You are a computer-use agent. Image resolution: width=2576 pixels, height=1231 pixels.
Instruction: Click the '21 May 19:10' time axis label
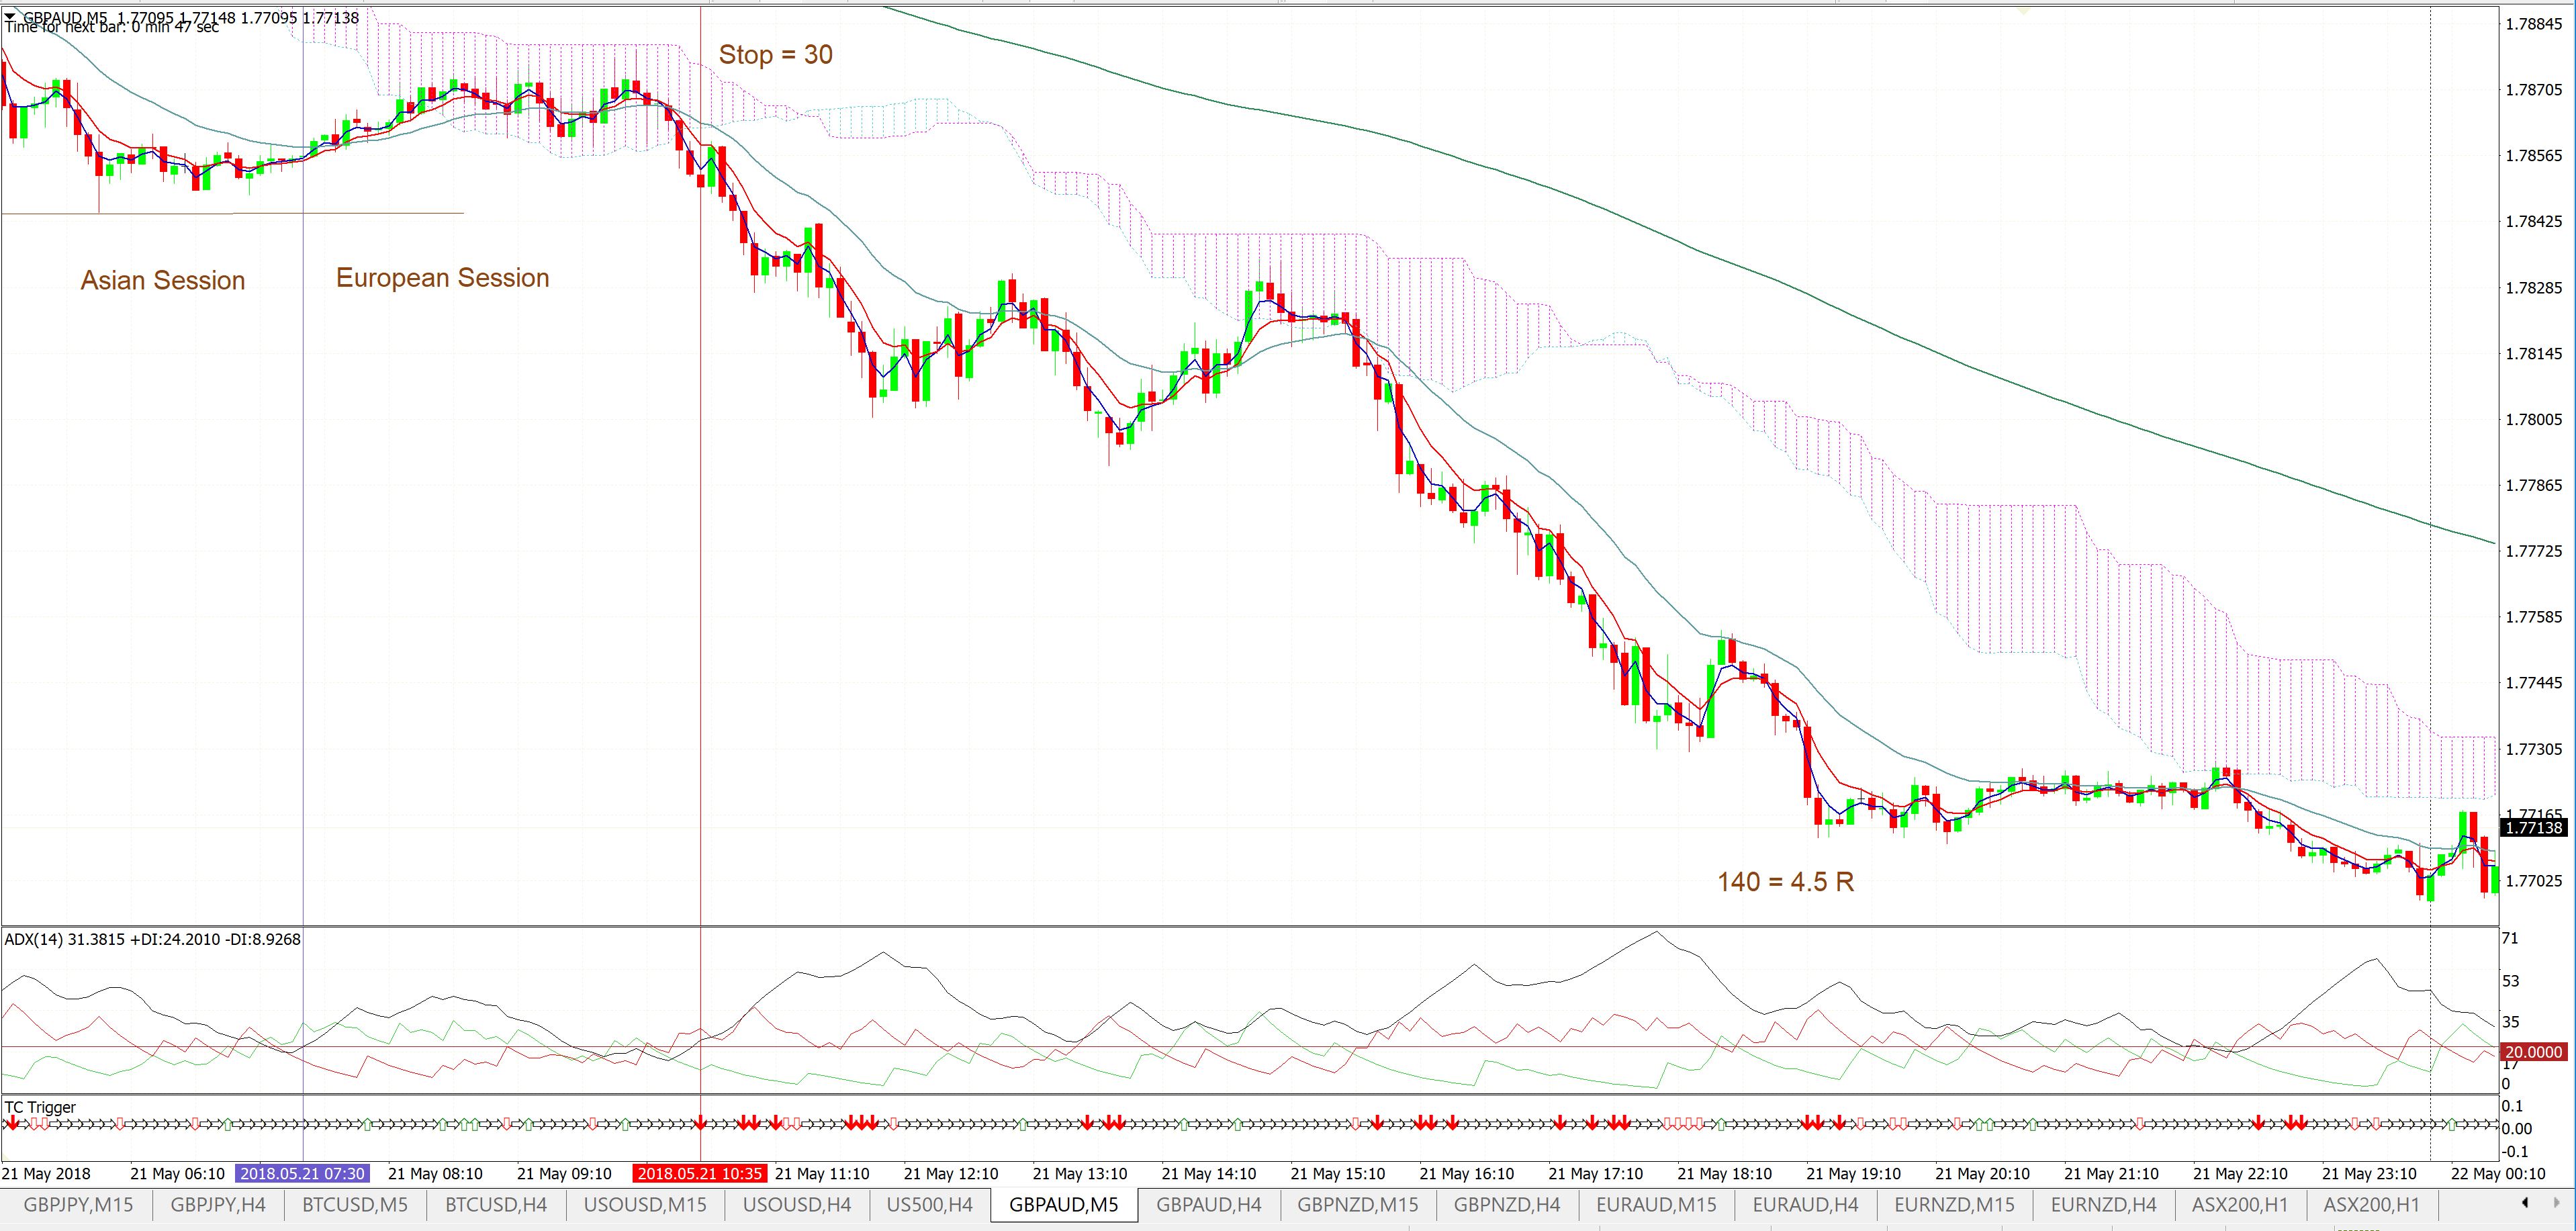pos(1854,1173)
